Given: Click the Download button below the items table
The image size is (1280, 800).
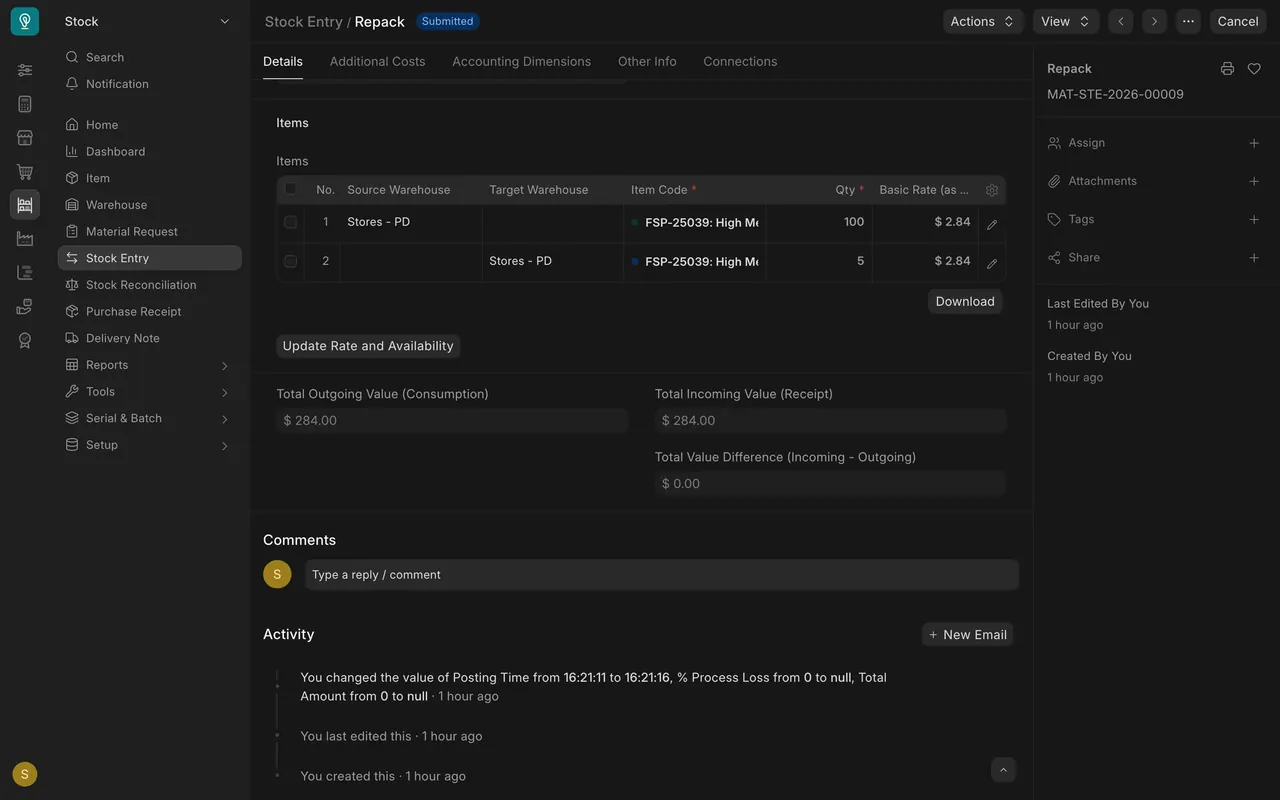Looking at the screenshot, I should pos(965,301).
